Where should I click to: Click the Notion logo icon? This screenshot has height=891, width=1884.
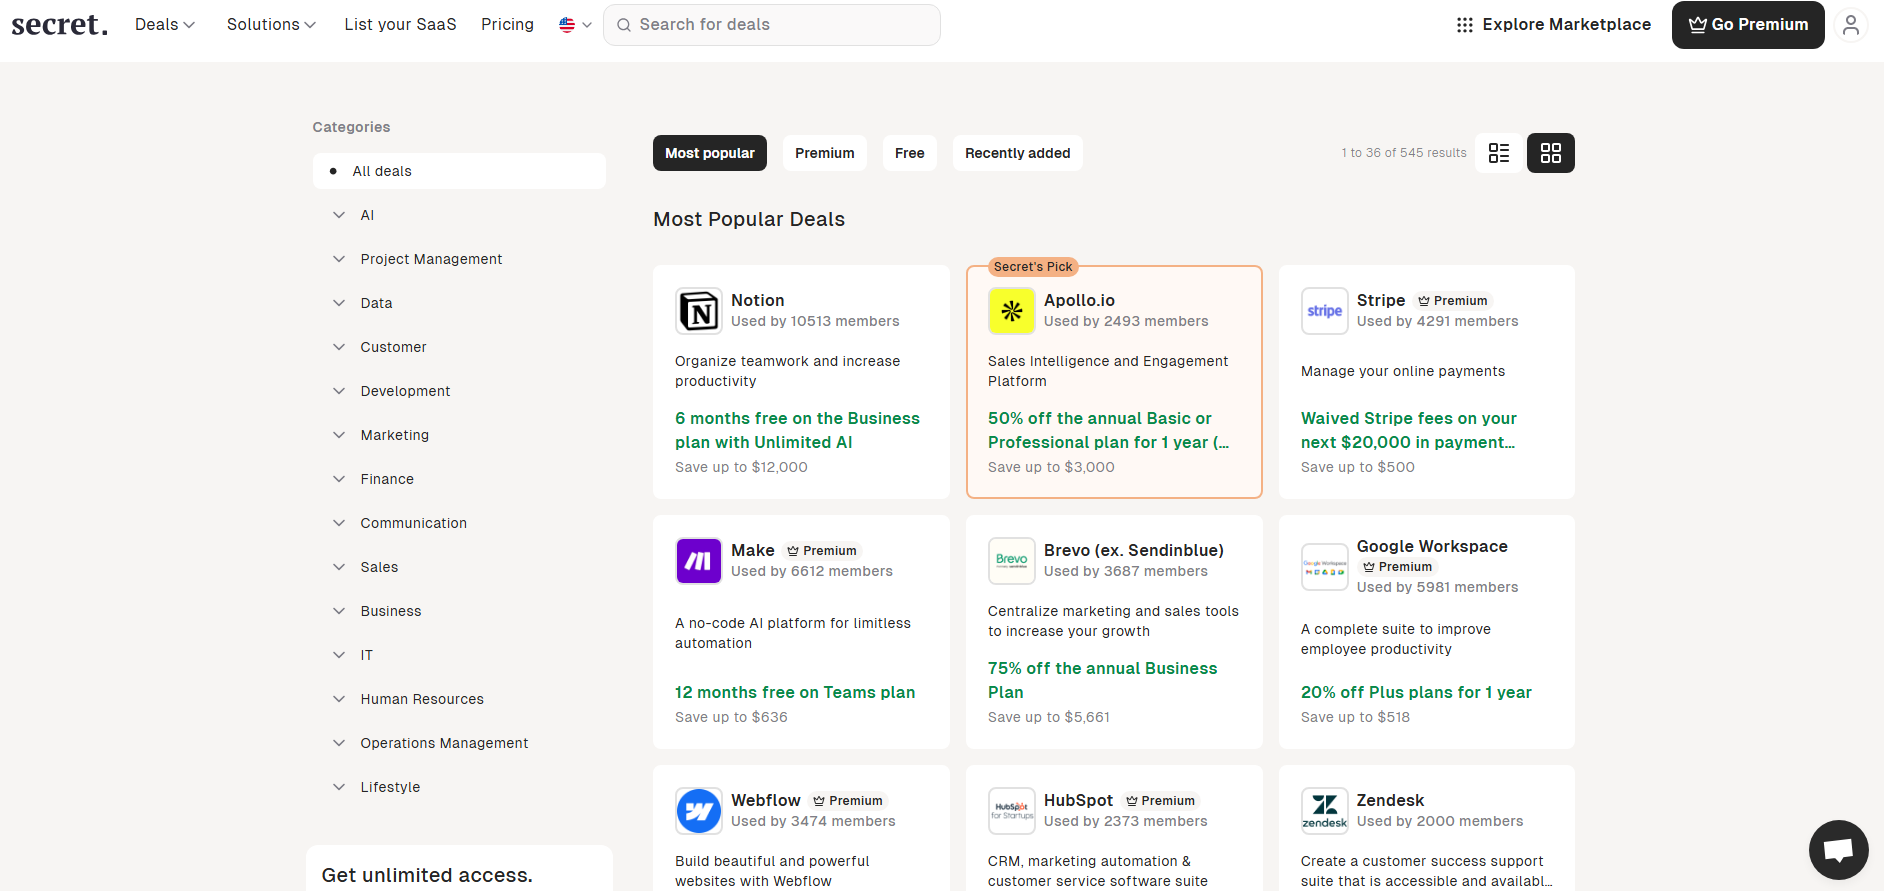[698, 311]
